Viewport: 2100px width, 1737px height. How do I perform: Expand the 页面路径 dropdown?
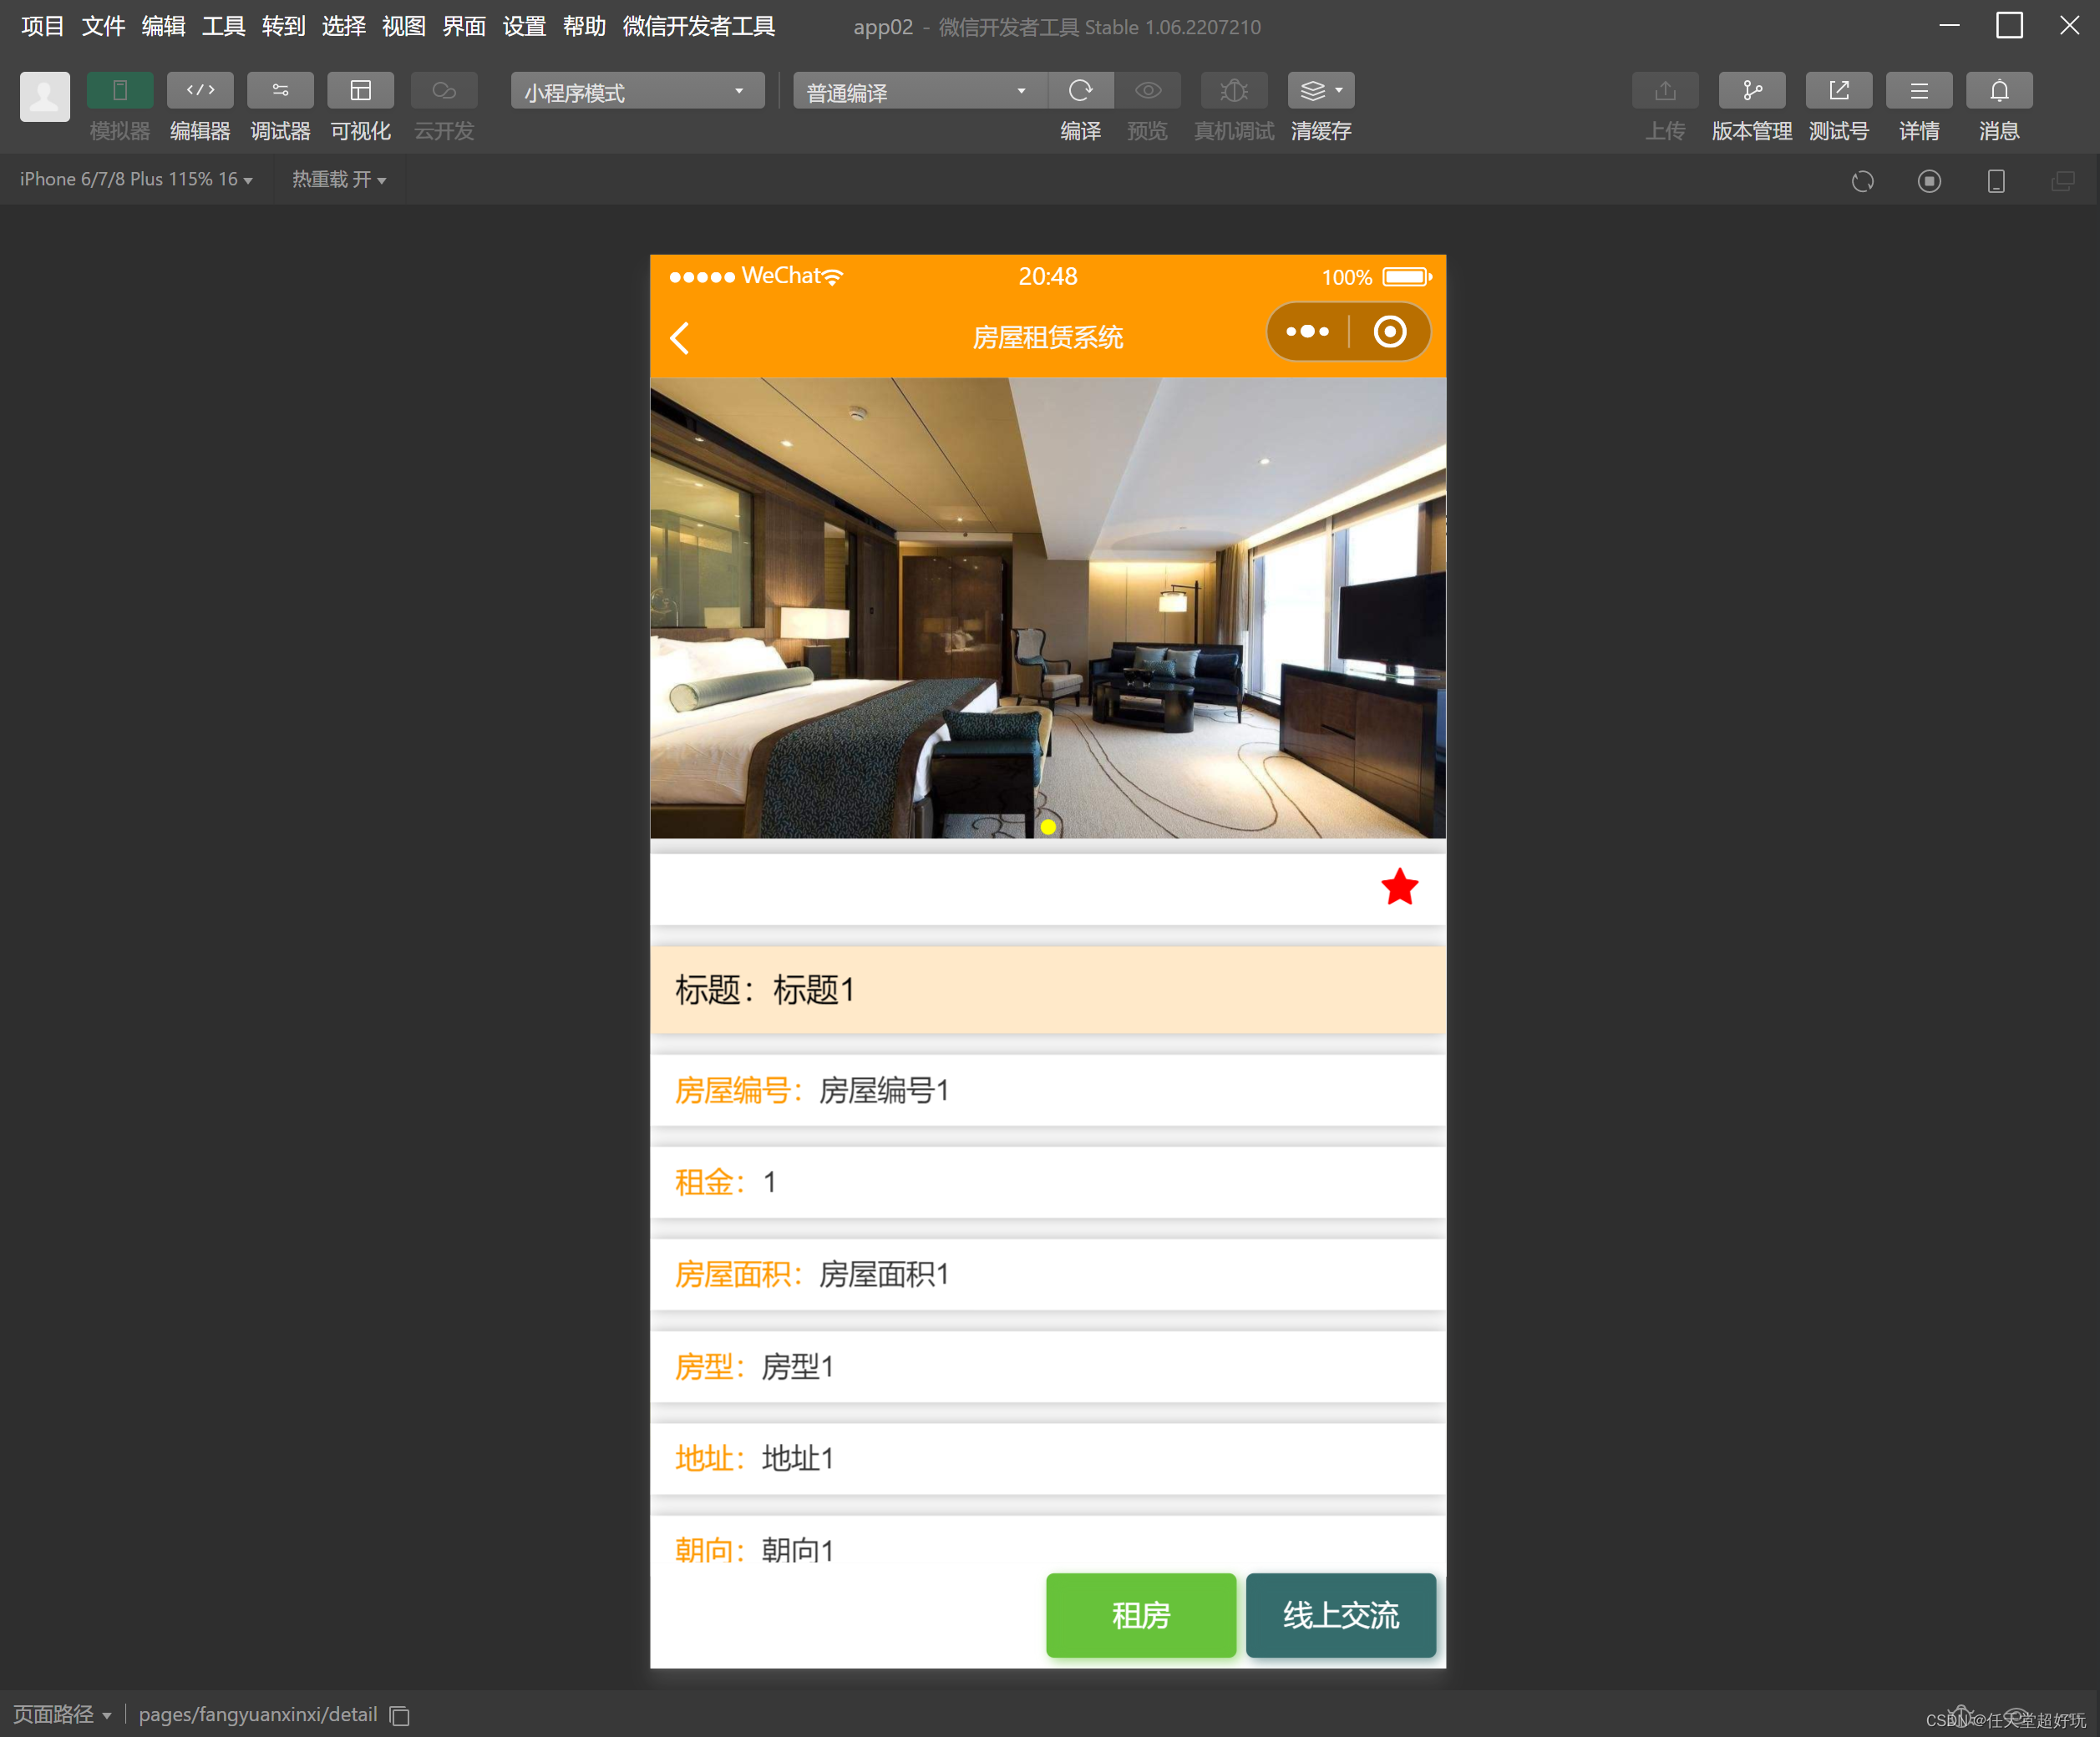62,1714
